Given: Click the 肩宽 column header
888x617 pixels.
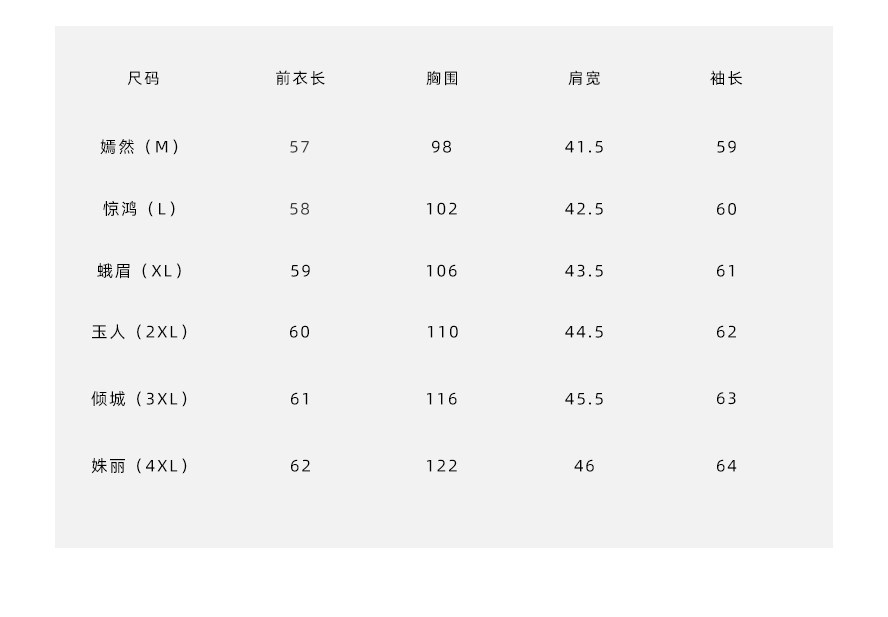Looking at the screenshot, I should click(x=584, y=78).
